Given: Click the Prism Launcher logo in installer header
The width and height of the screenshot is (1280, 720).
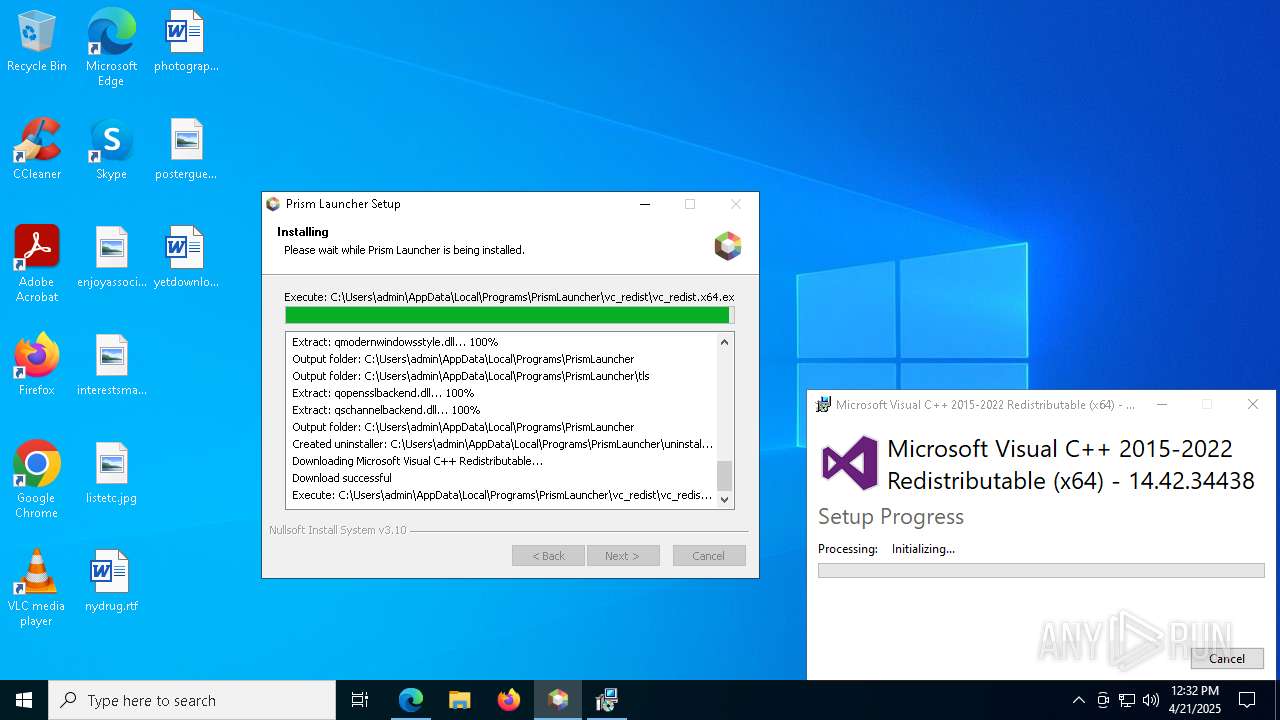Looking at the screenshot, I should [728, 246].
